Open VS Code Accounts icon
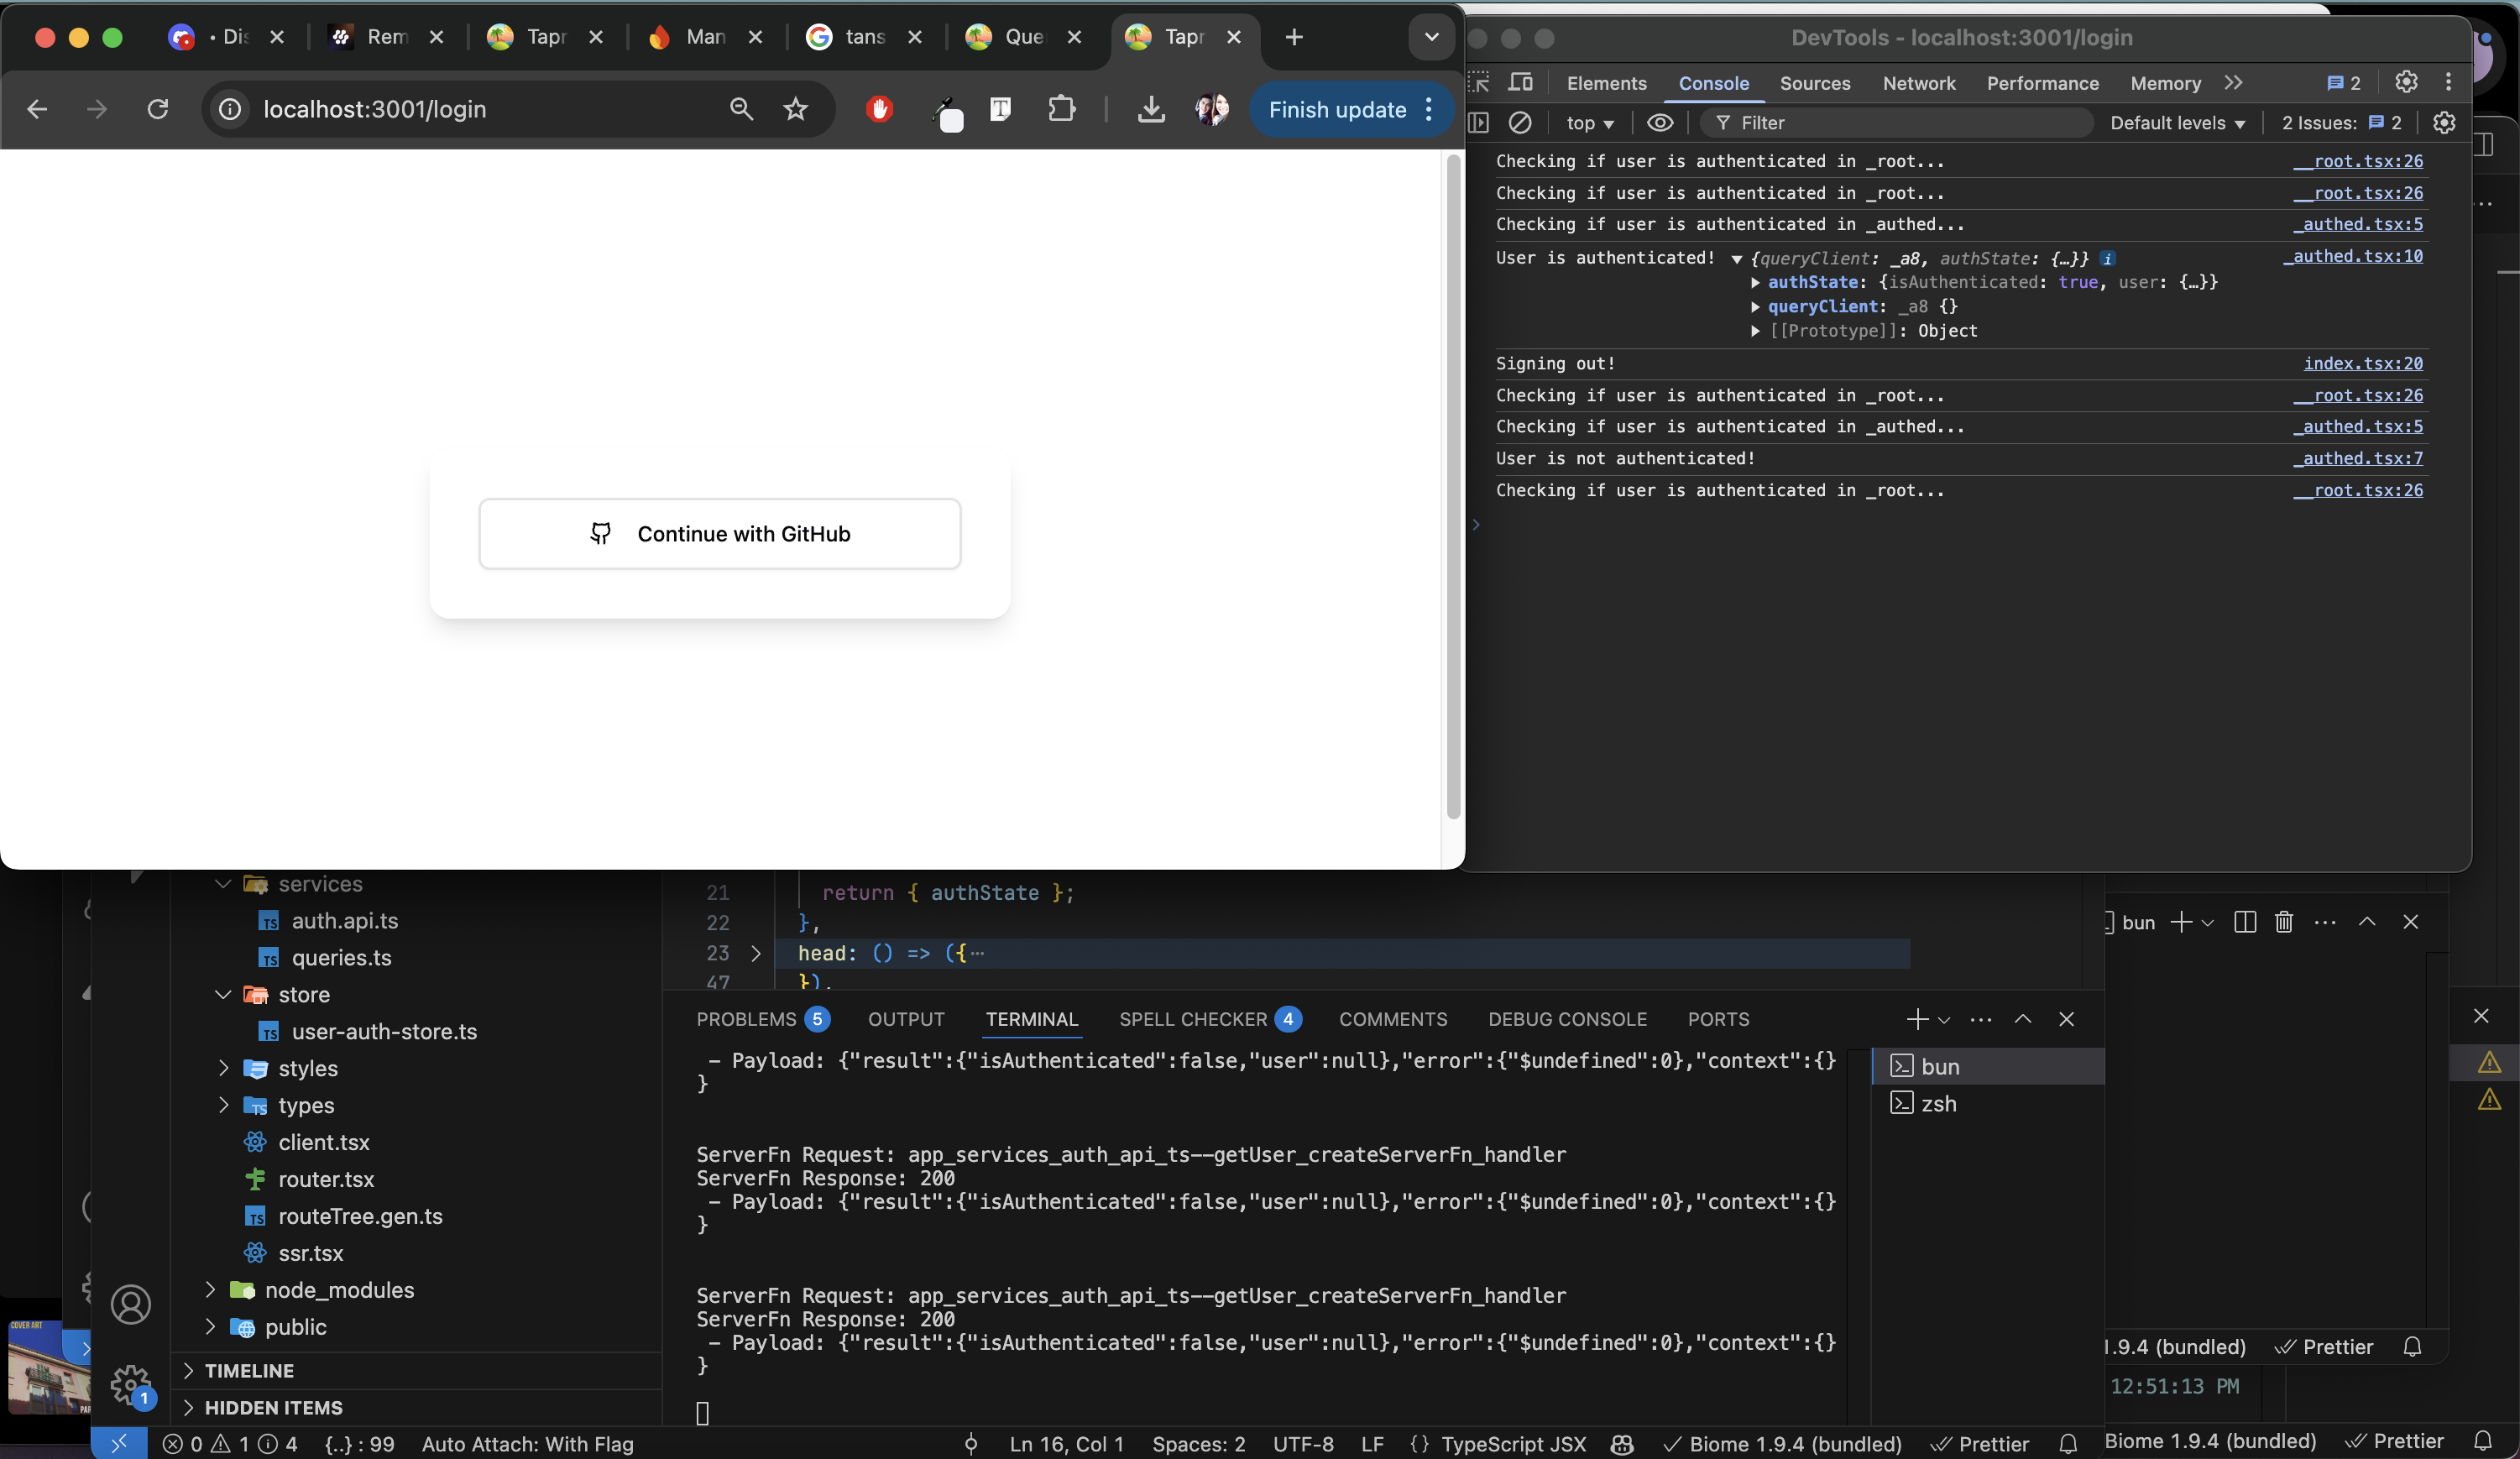Image resolution: width=2520 pixels, height=1459 pixels. click(x=131, y=1304)
